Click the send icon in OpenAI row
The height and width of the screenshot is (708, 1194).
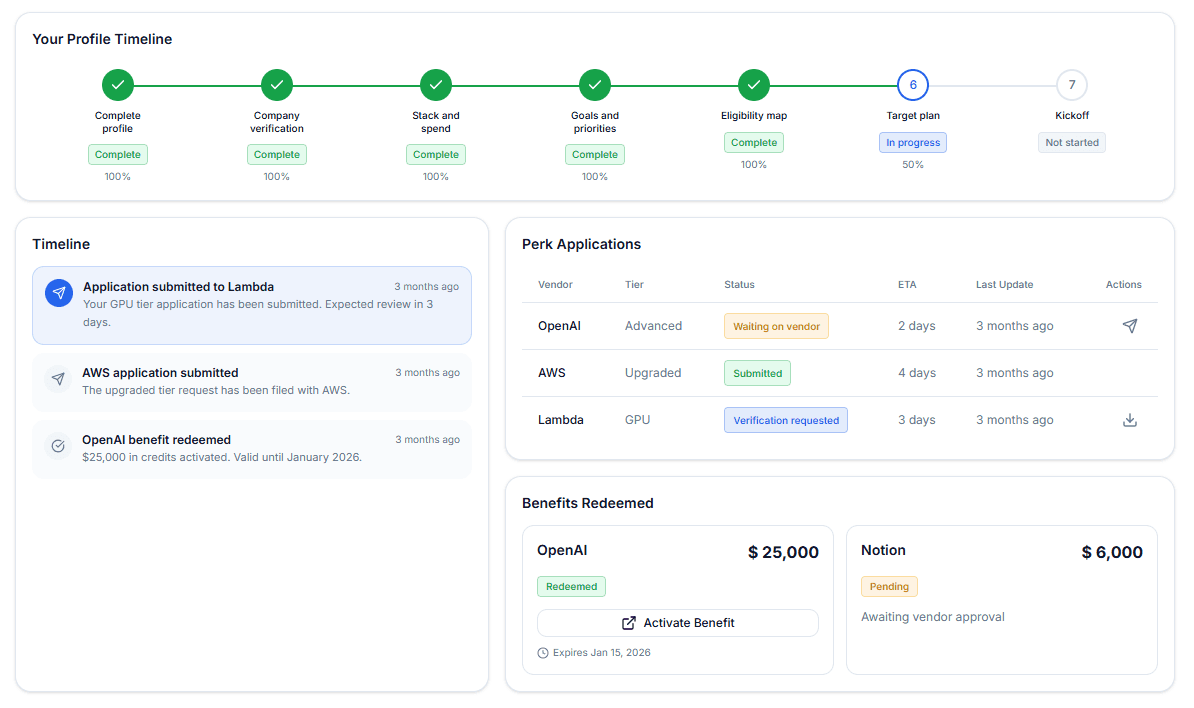pyautogui.click(x=1130, y=326)
